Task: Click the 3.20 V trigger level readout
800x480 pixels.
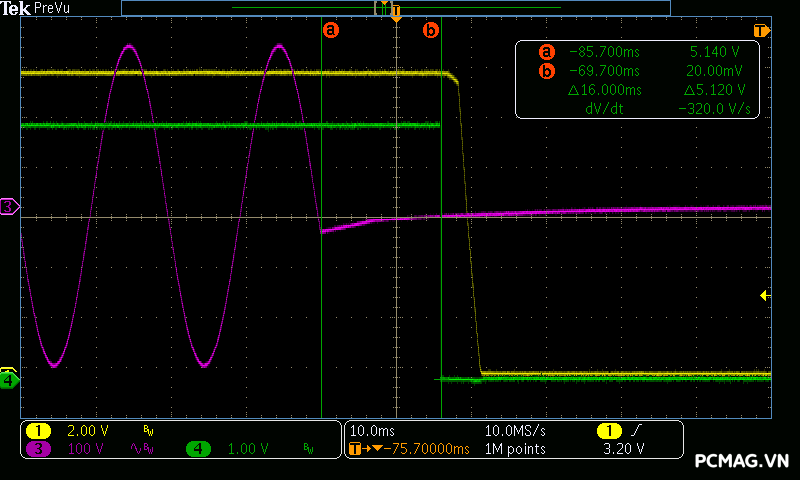Action: tap(624, 449)
